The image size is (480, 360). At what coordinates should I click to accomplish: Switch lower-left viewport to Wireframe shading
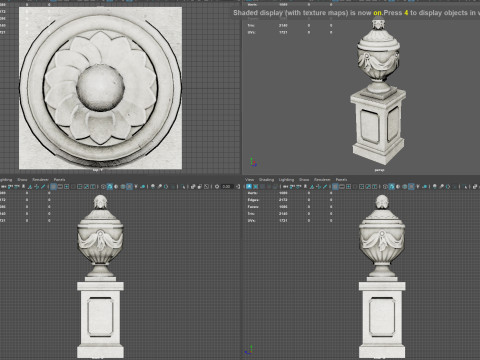click(x=103, y=187)
